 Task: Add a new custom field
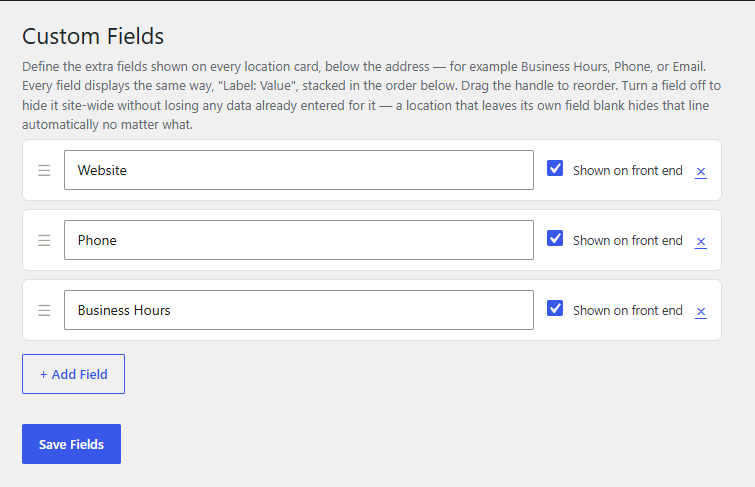tap(73, 374)
